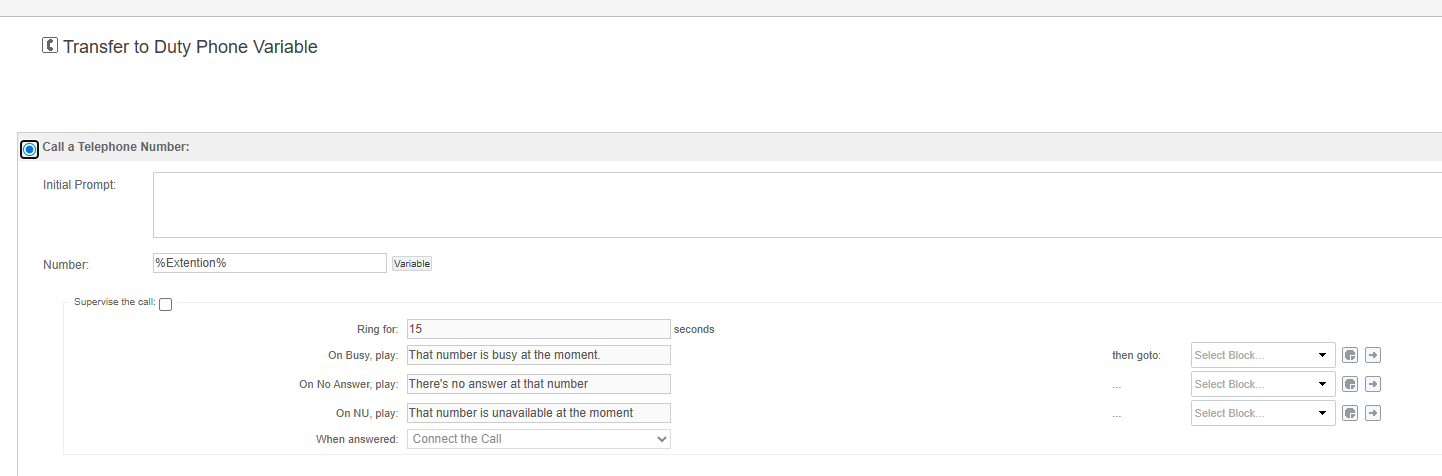Click into the Initial Prompt text area
Screen dimensions: 1442x476
coord(796,205)
